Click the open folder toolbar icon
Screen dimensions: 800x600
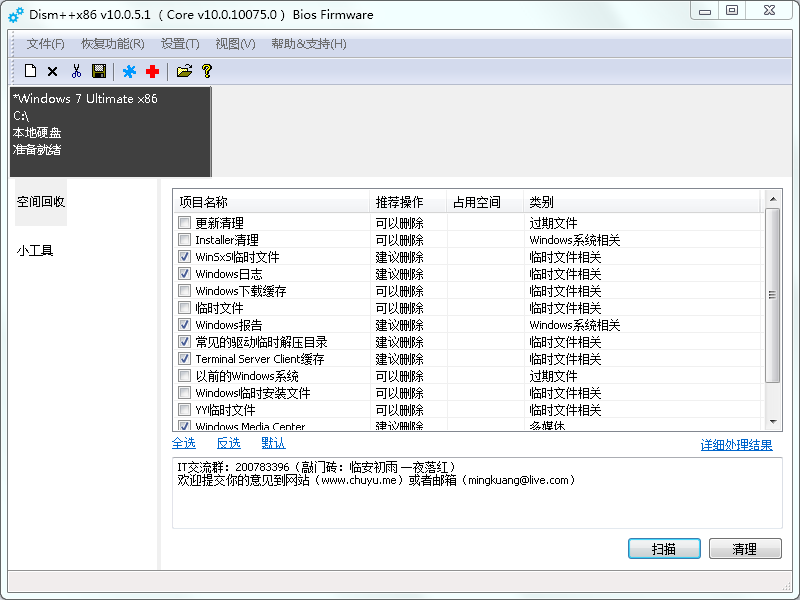(x=184, y=71)
